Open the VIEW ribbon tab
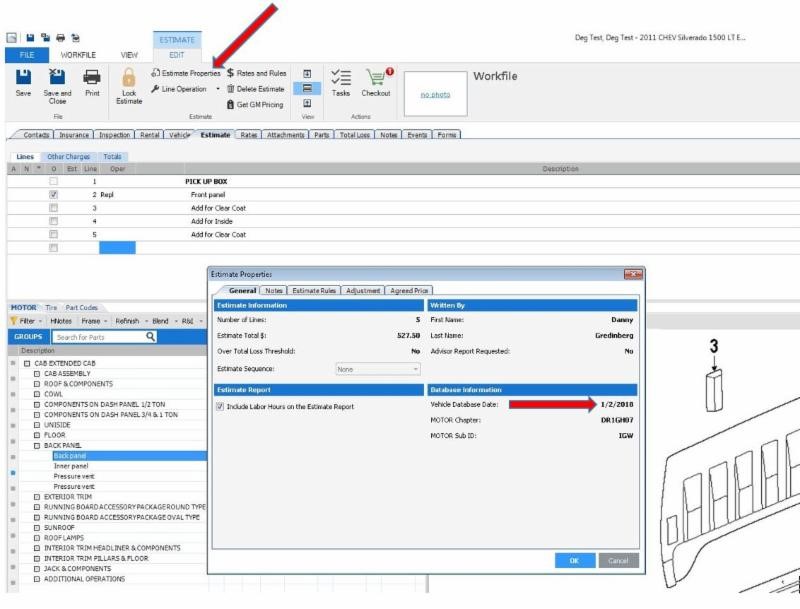 [x=129, y=55]
